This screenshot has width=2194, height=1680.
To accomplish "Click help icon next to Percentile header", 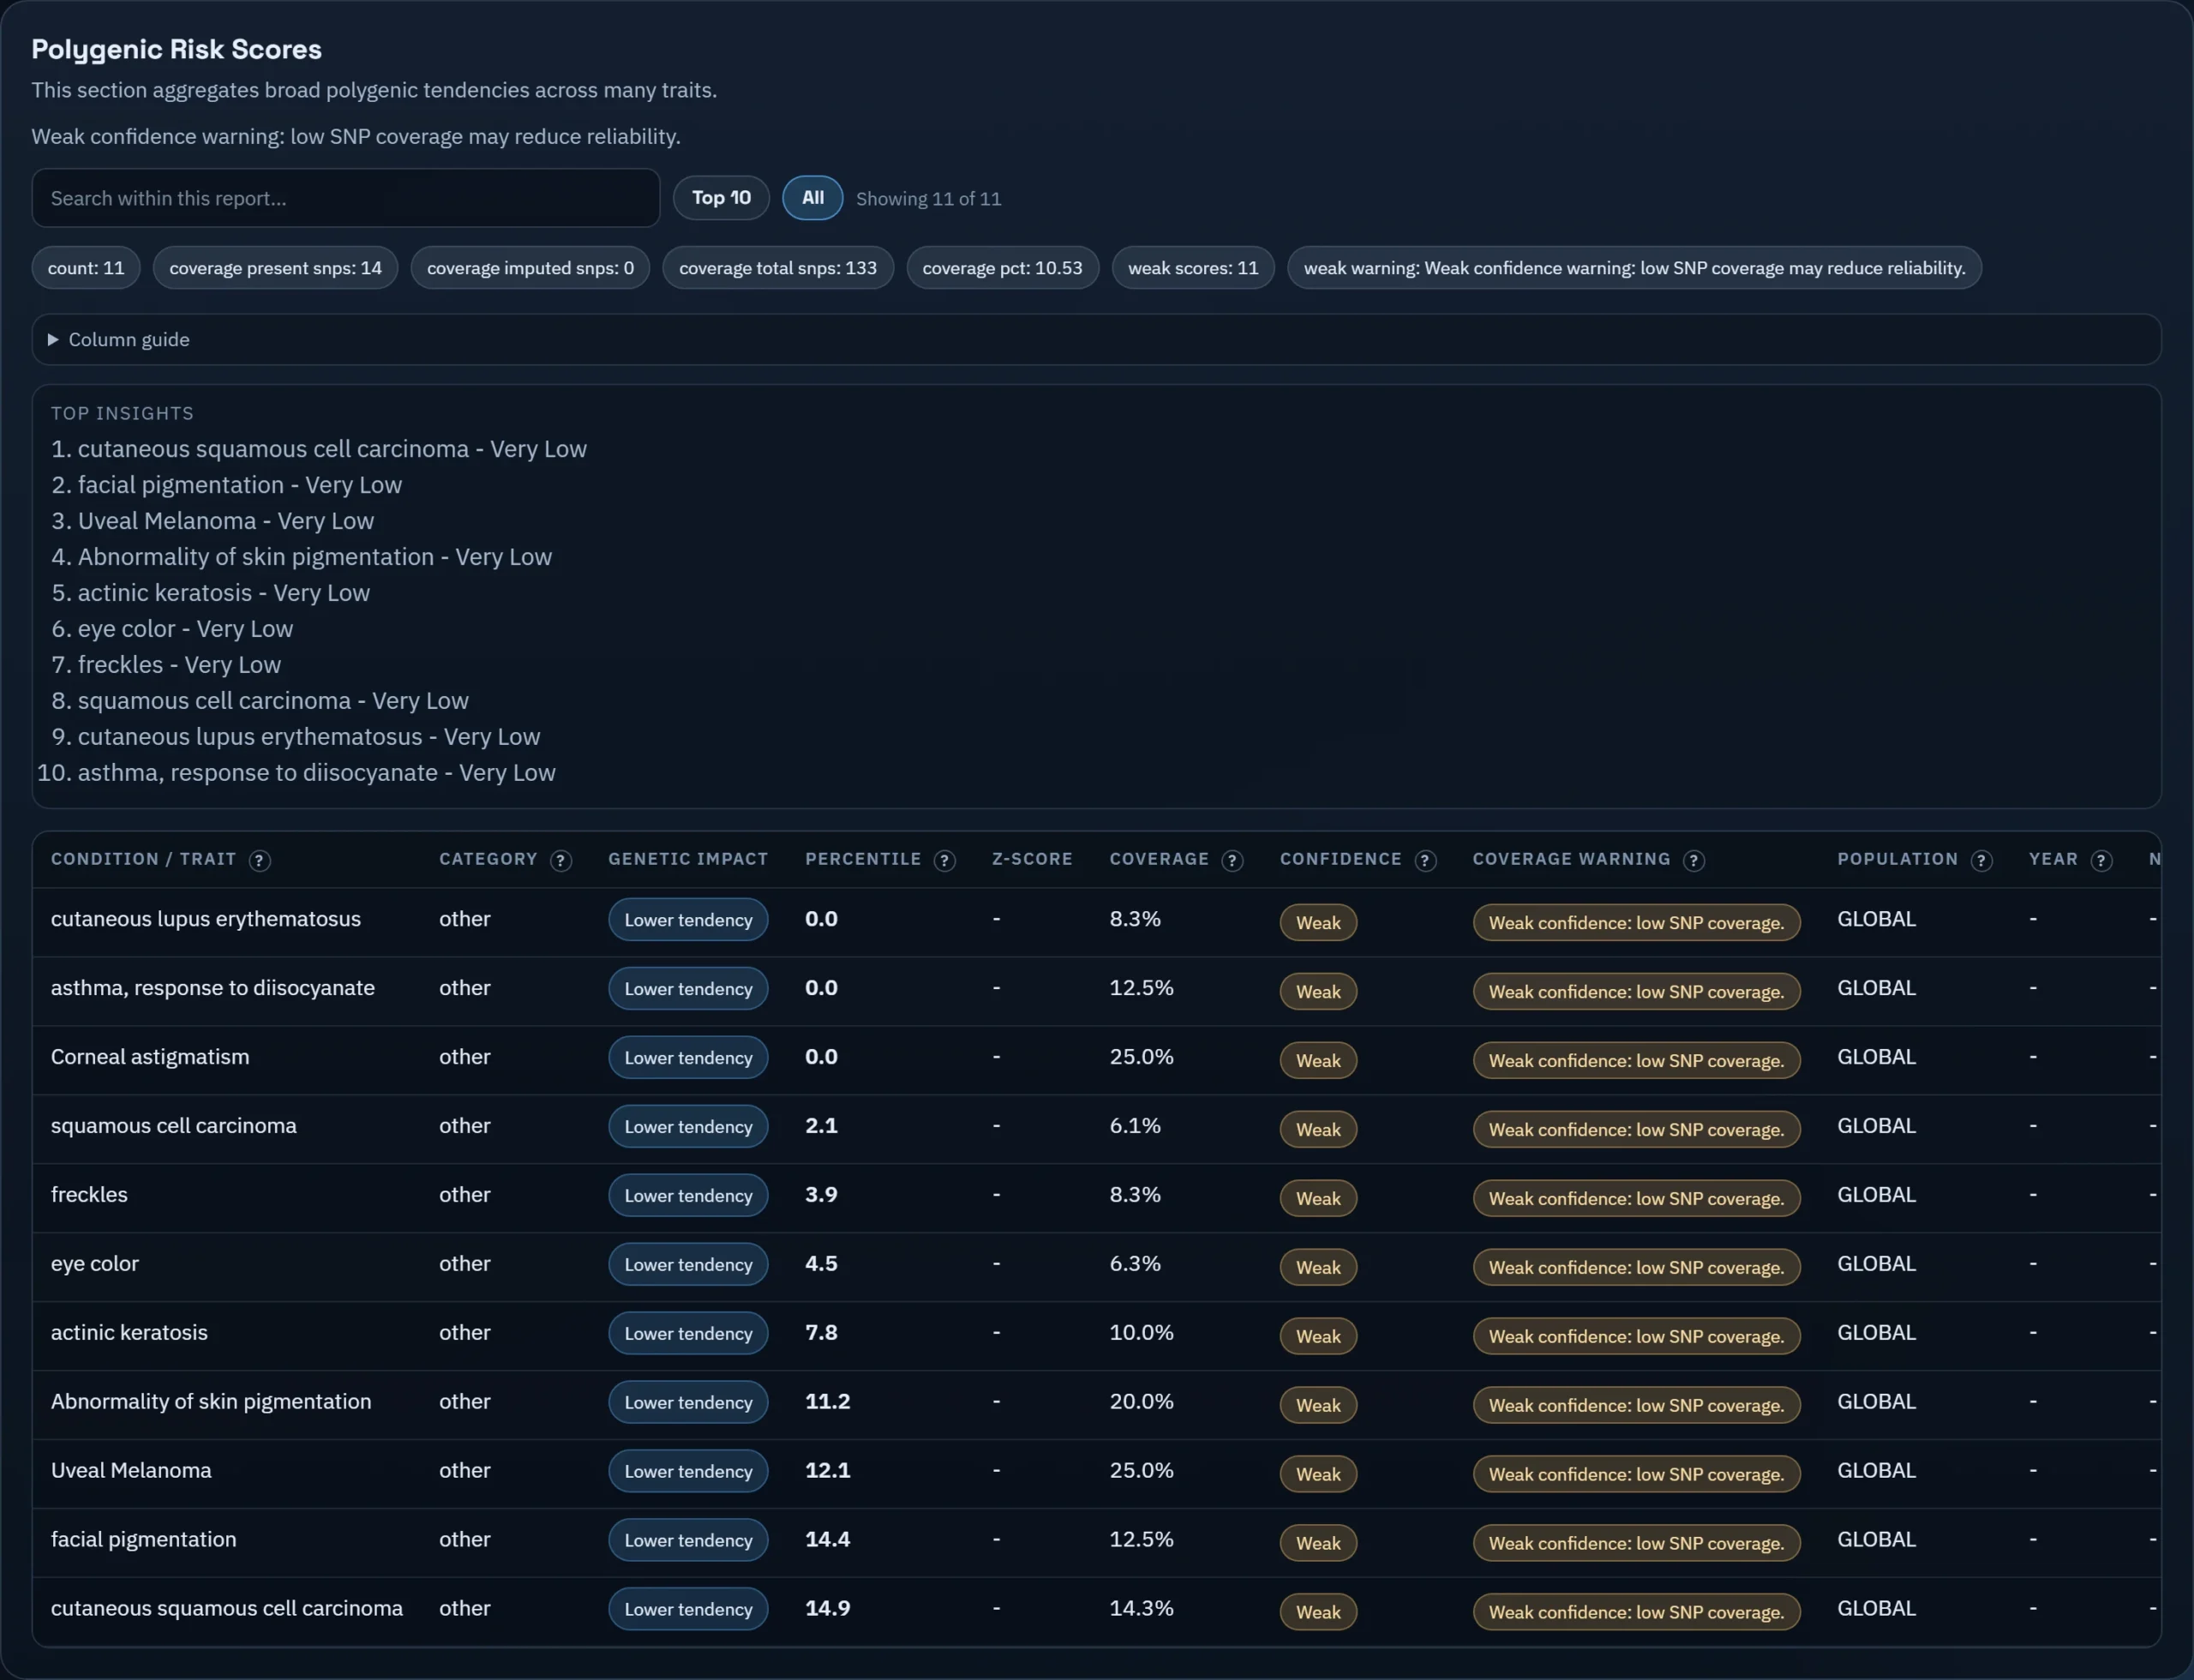I will [944, 860].
